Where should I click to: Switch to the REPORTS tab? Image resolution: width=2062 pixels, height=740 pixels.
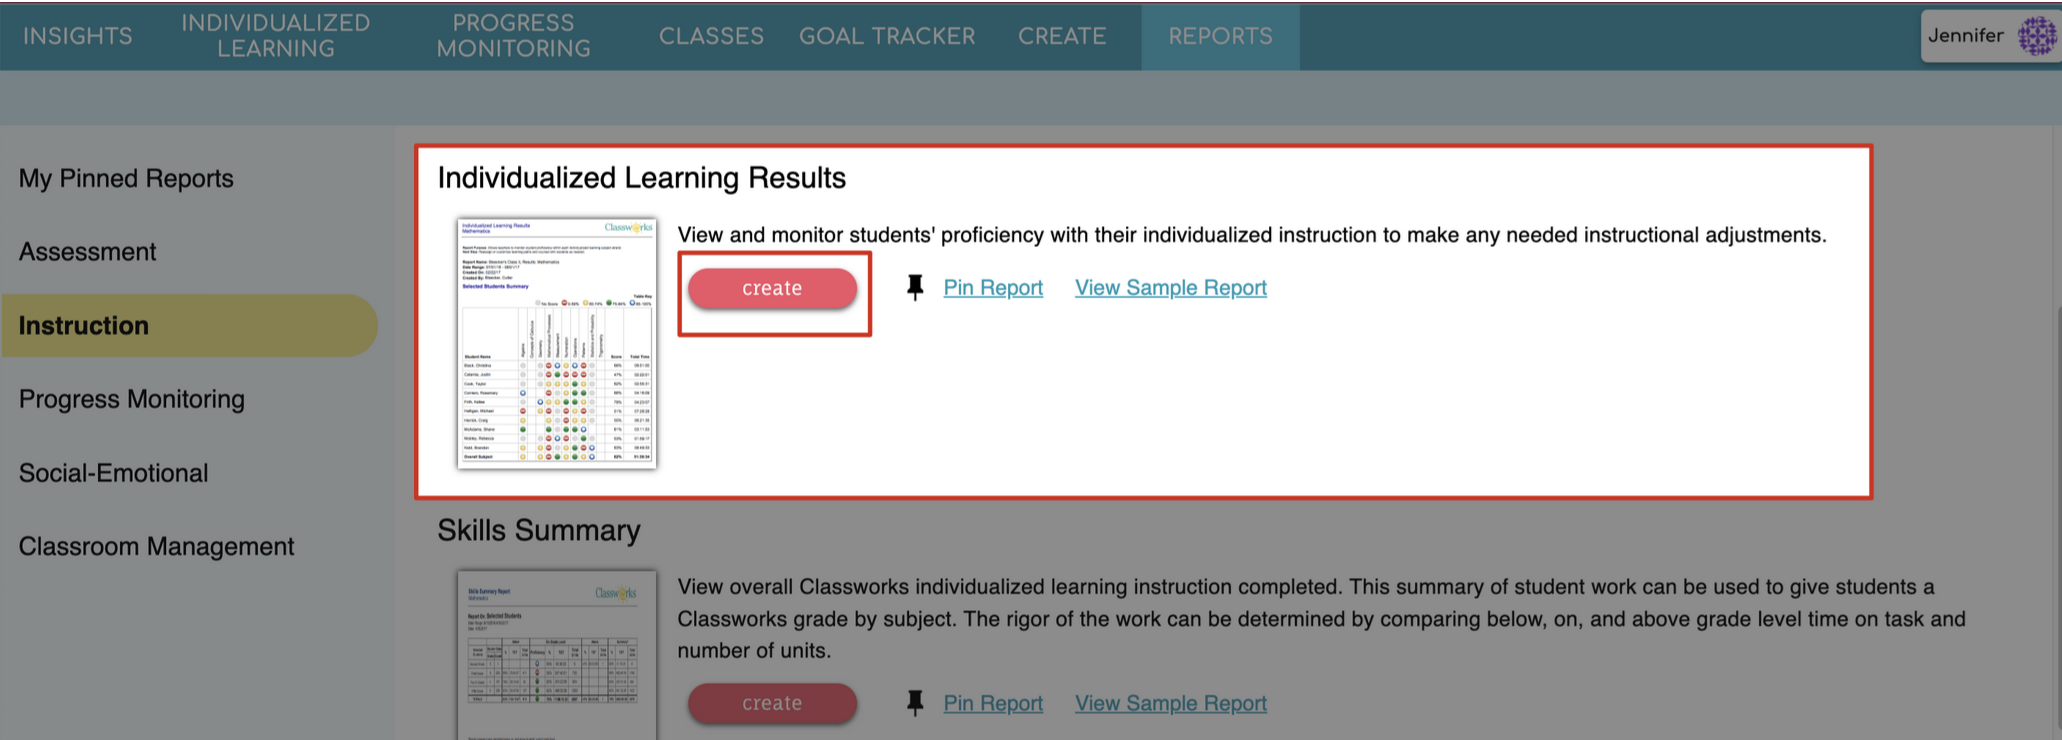(x=1220, y=36)
